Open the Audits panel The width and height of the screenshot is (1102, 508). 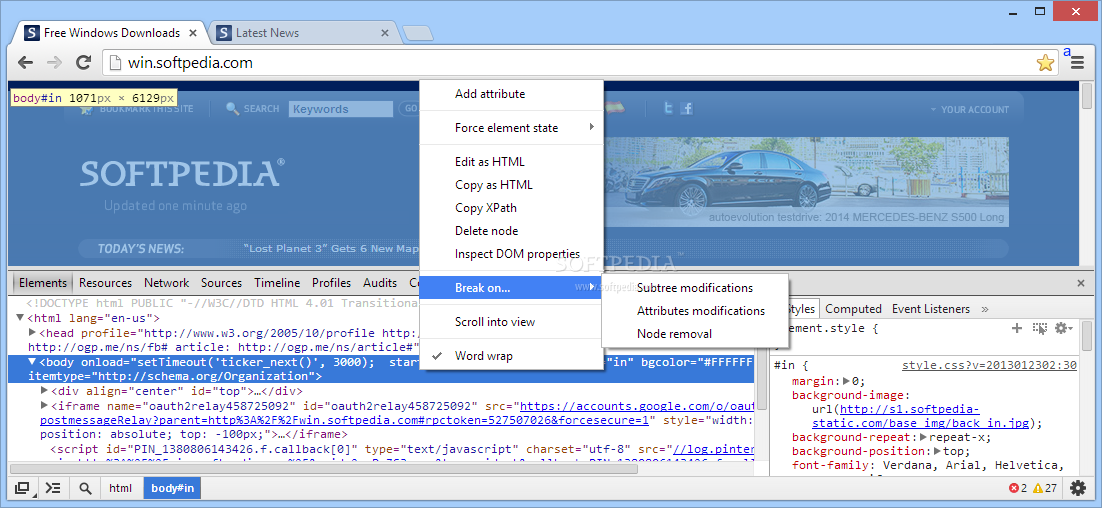click(x=380, y=283)
